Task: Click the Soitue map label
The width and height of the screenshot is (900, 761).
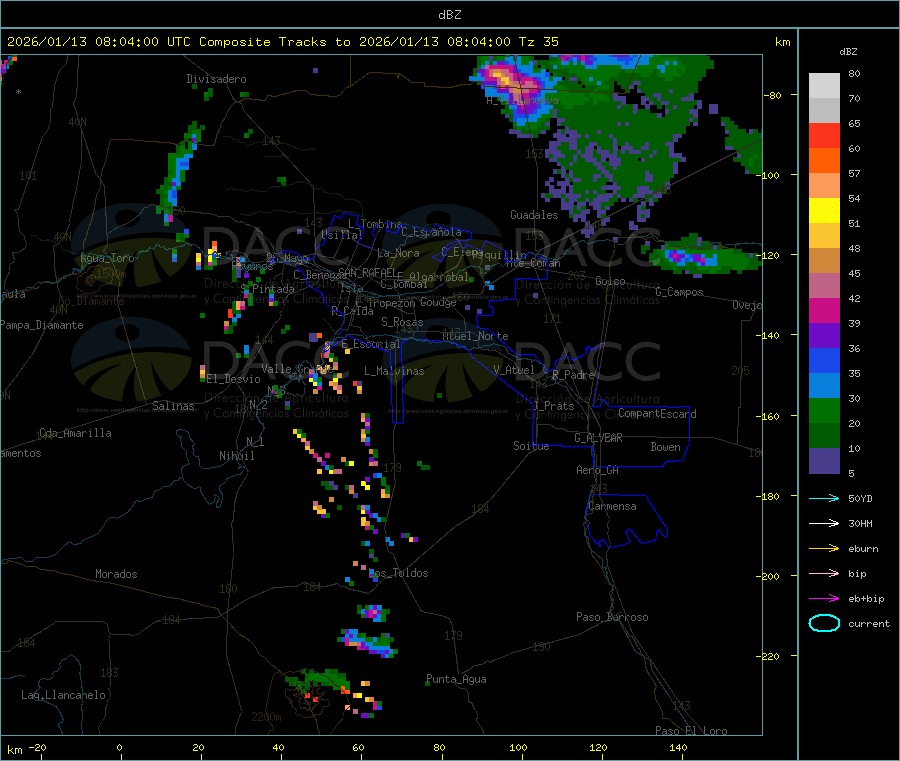Action: [531, 446]
